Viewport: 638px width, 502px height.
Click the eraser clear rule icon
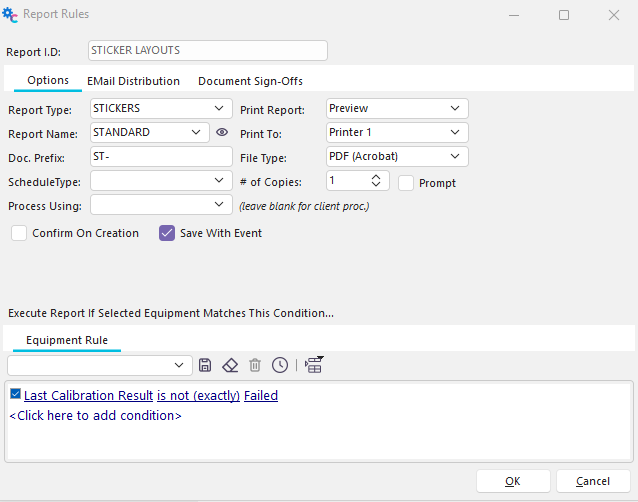point(230,366)
